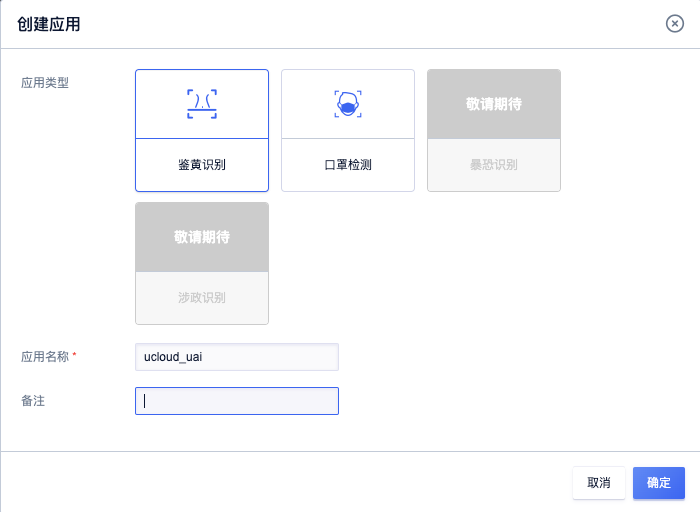This screenshot has width=700, height=512.
Task: Select the 口罩检测 application type card
Action: pos(348,130)
